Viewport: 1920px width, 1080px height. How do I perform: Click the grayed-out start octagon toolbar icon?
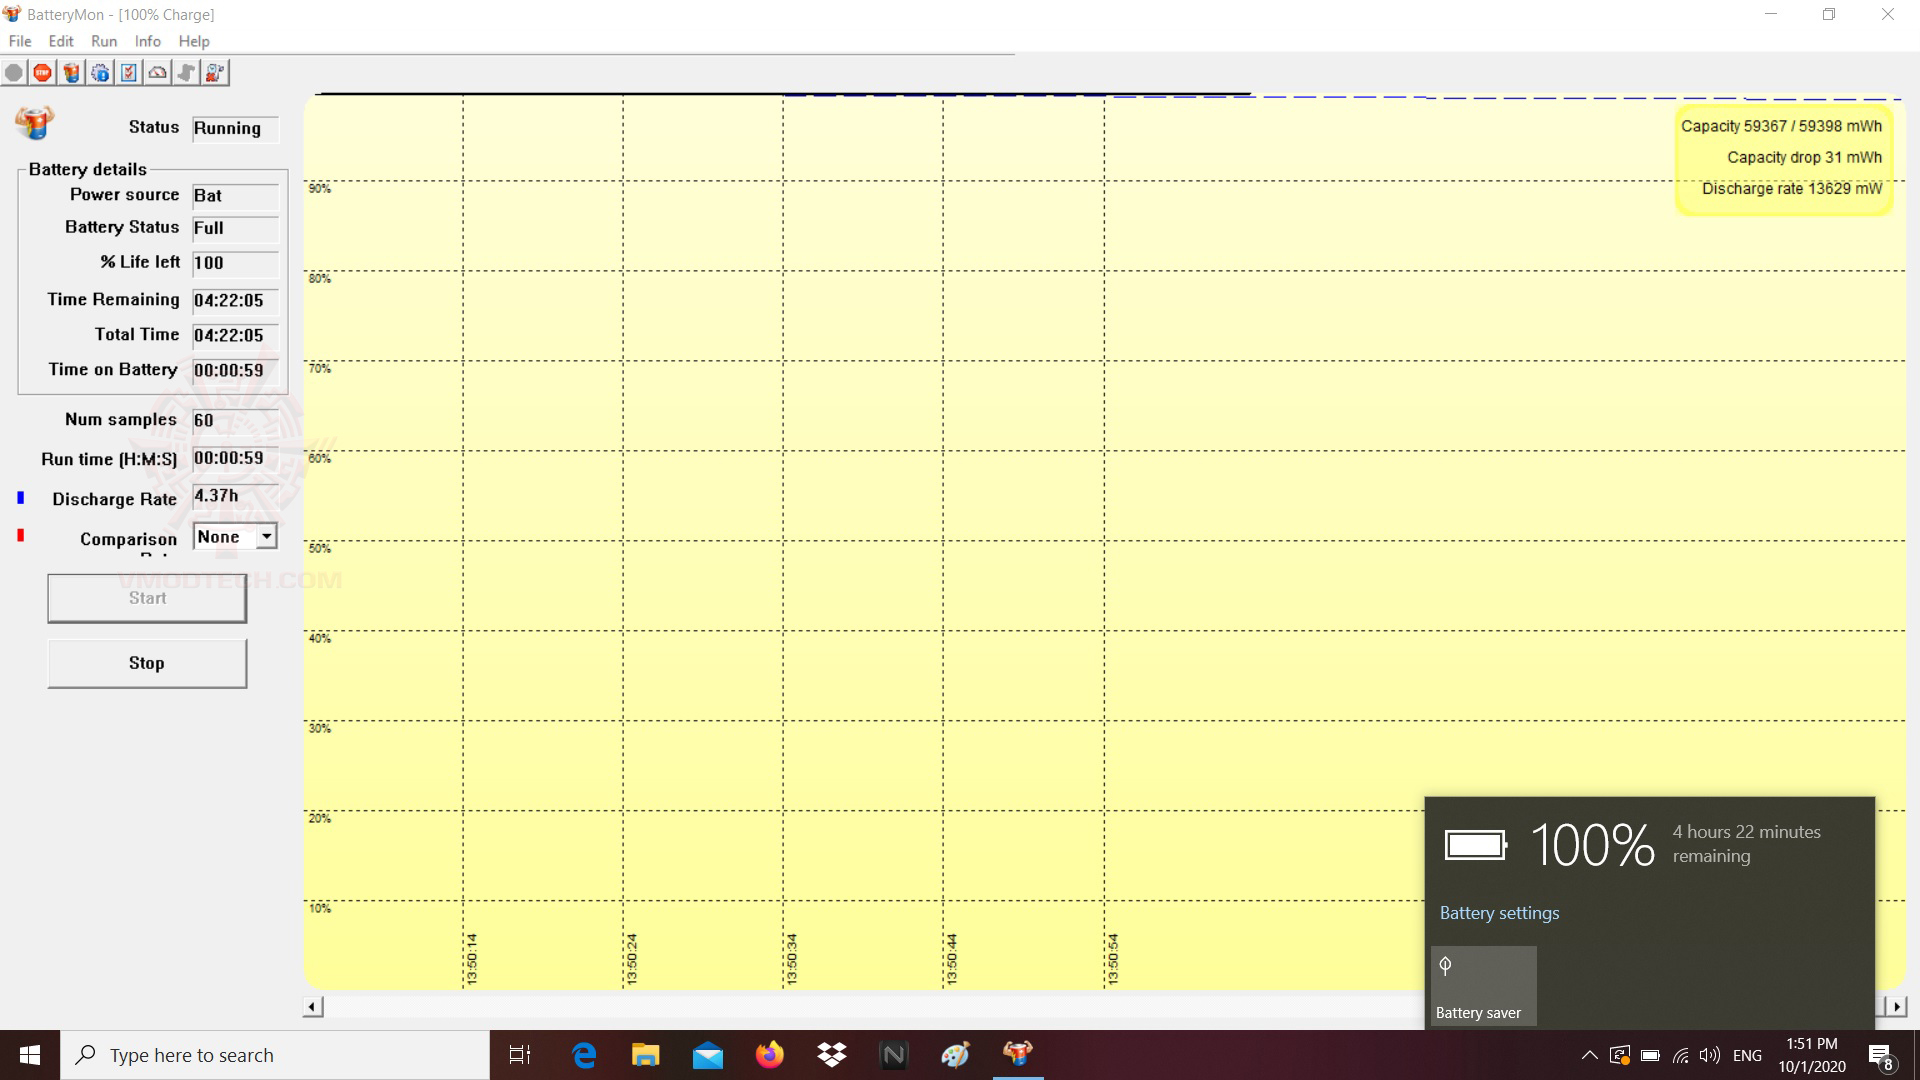(x=14, y=73)
